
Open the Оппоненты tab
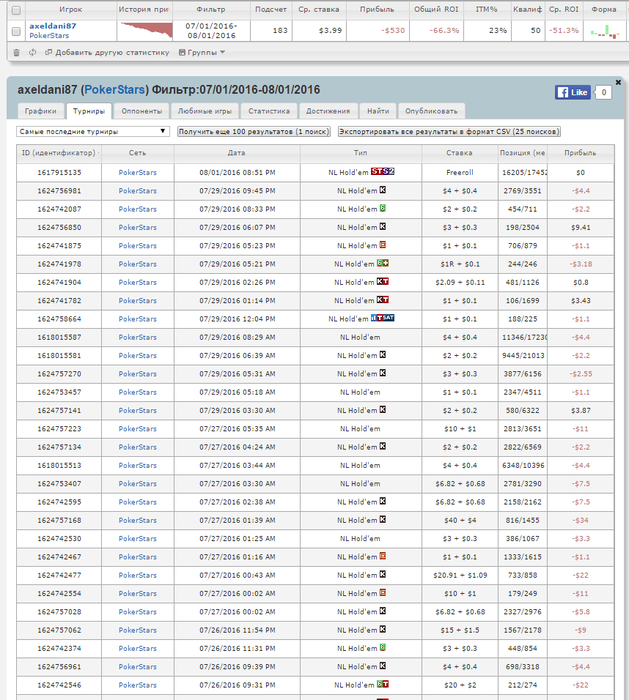pyautogui.click(x=142, y=111)
